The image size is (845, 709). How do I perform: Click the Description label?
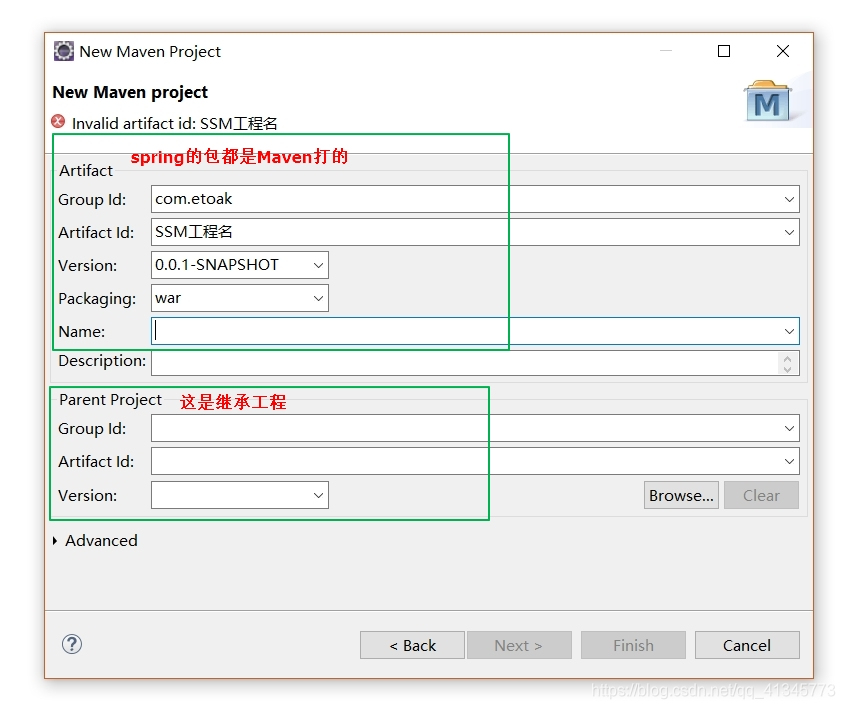click(x=102, y=360)
